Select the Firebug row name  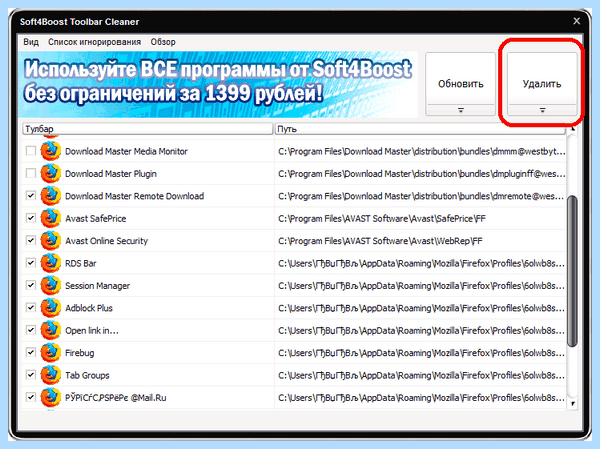(x=80, y=353)
